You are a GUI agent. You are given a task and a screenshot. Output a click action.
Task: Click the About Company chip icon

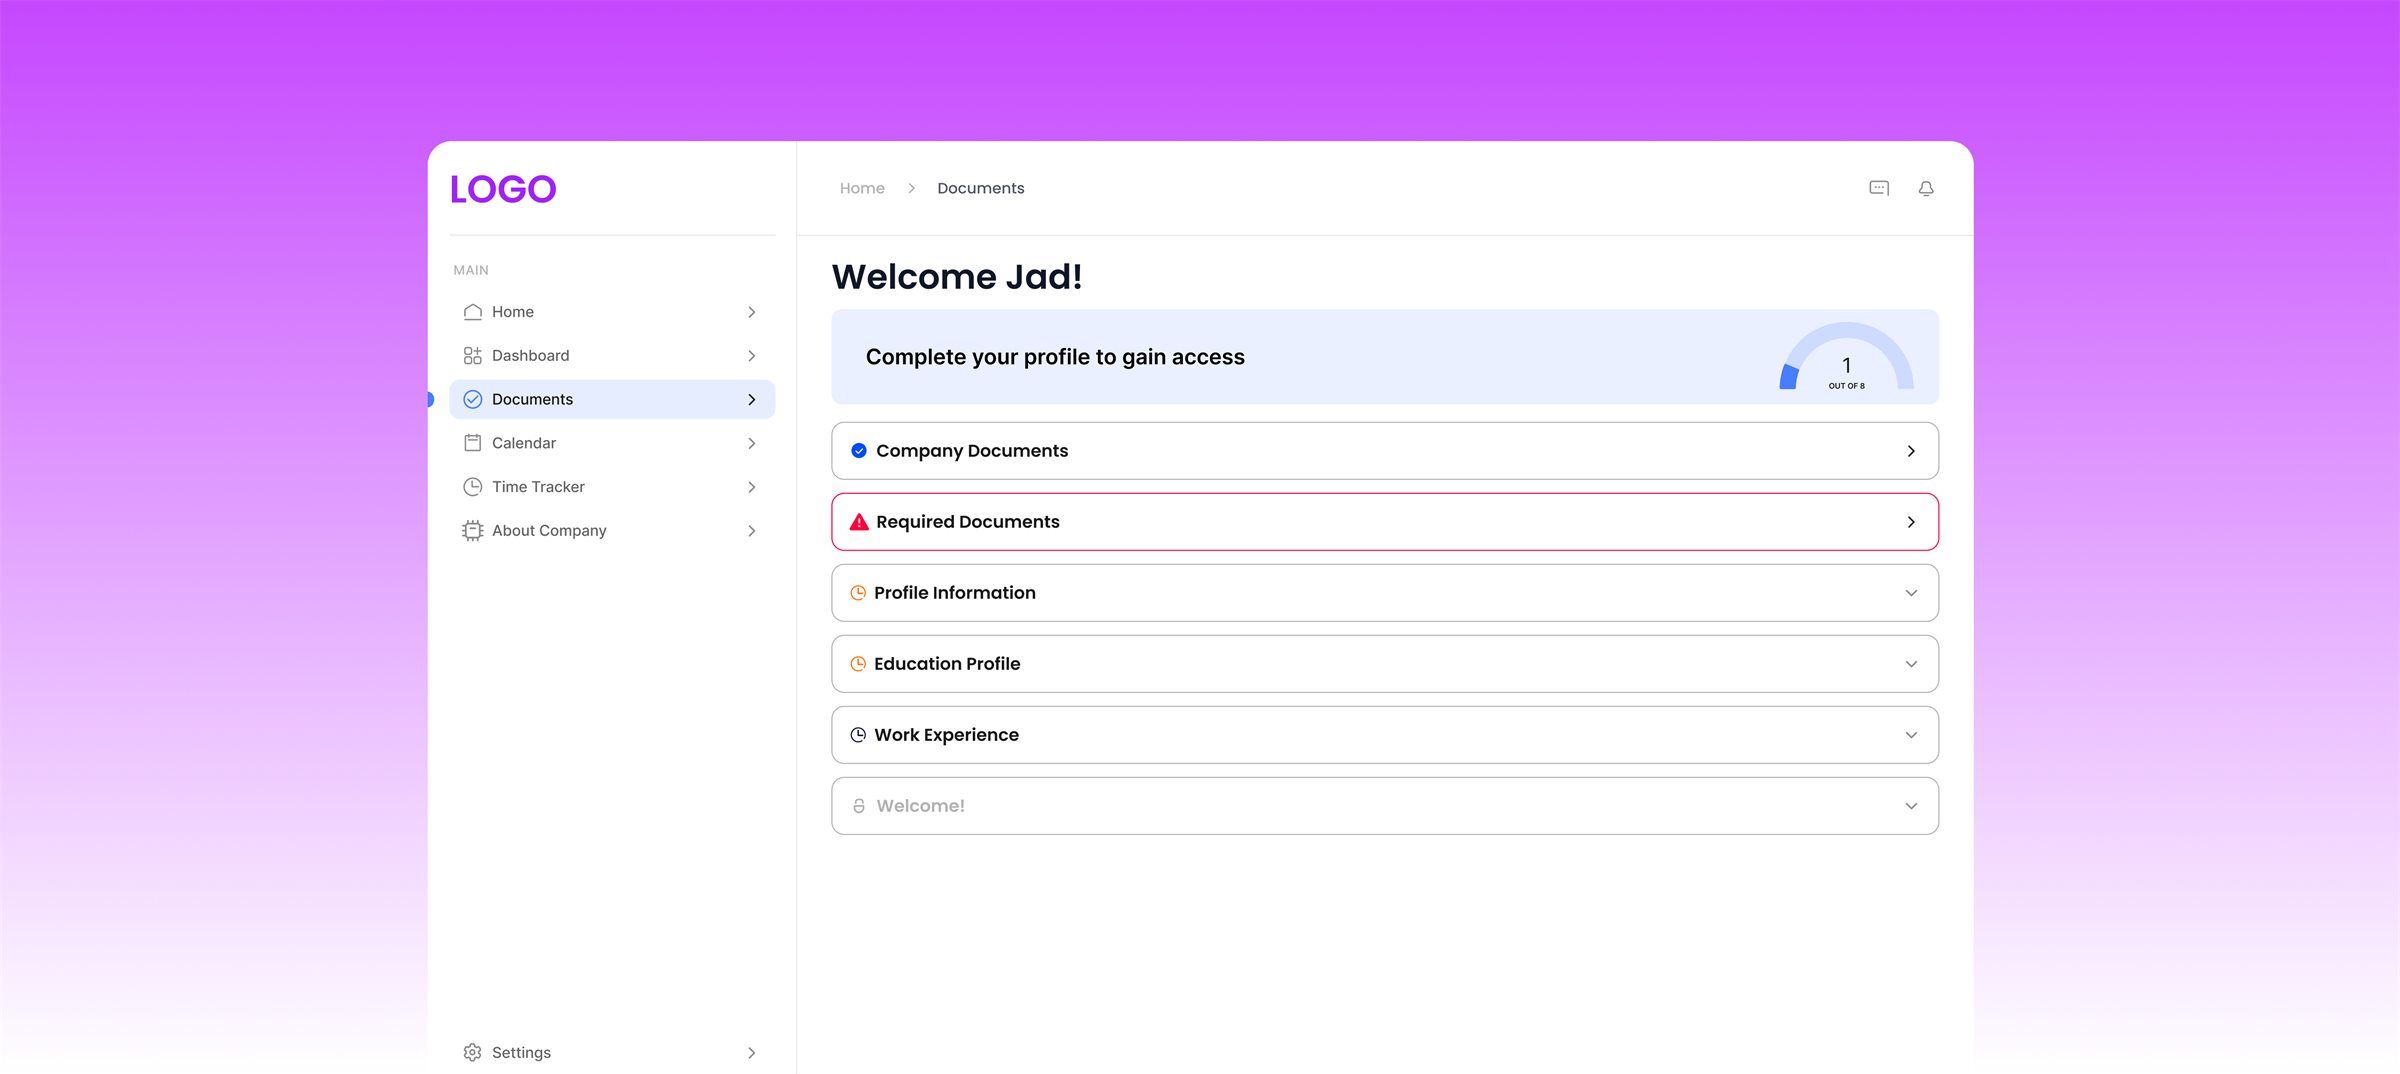(473, 531)
